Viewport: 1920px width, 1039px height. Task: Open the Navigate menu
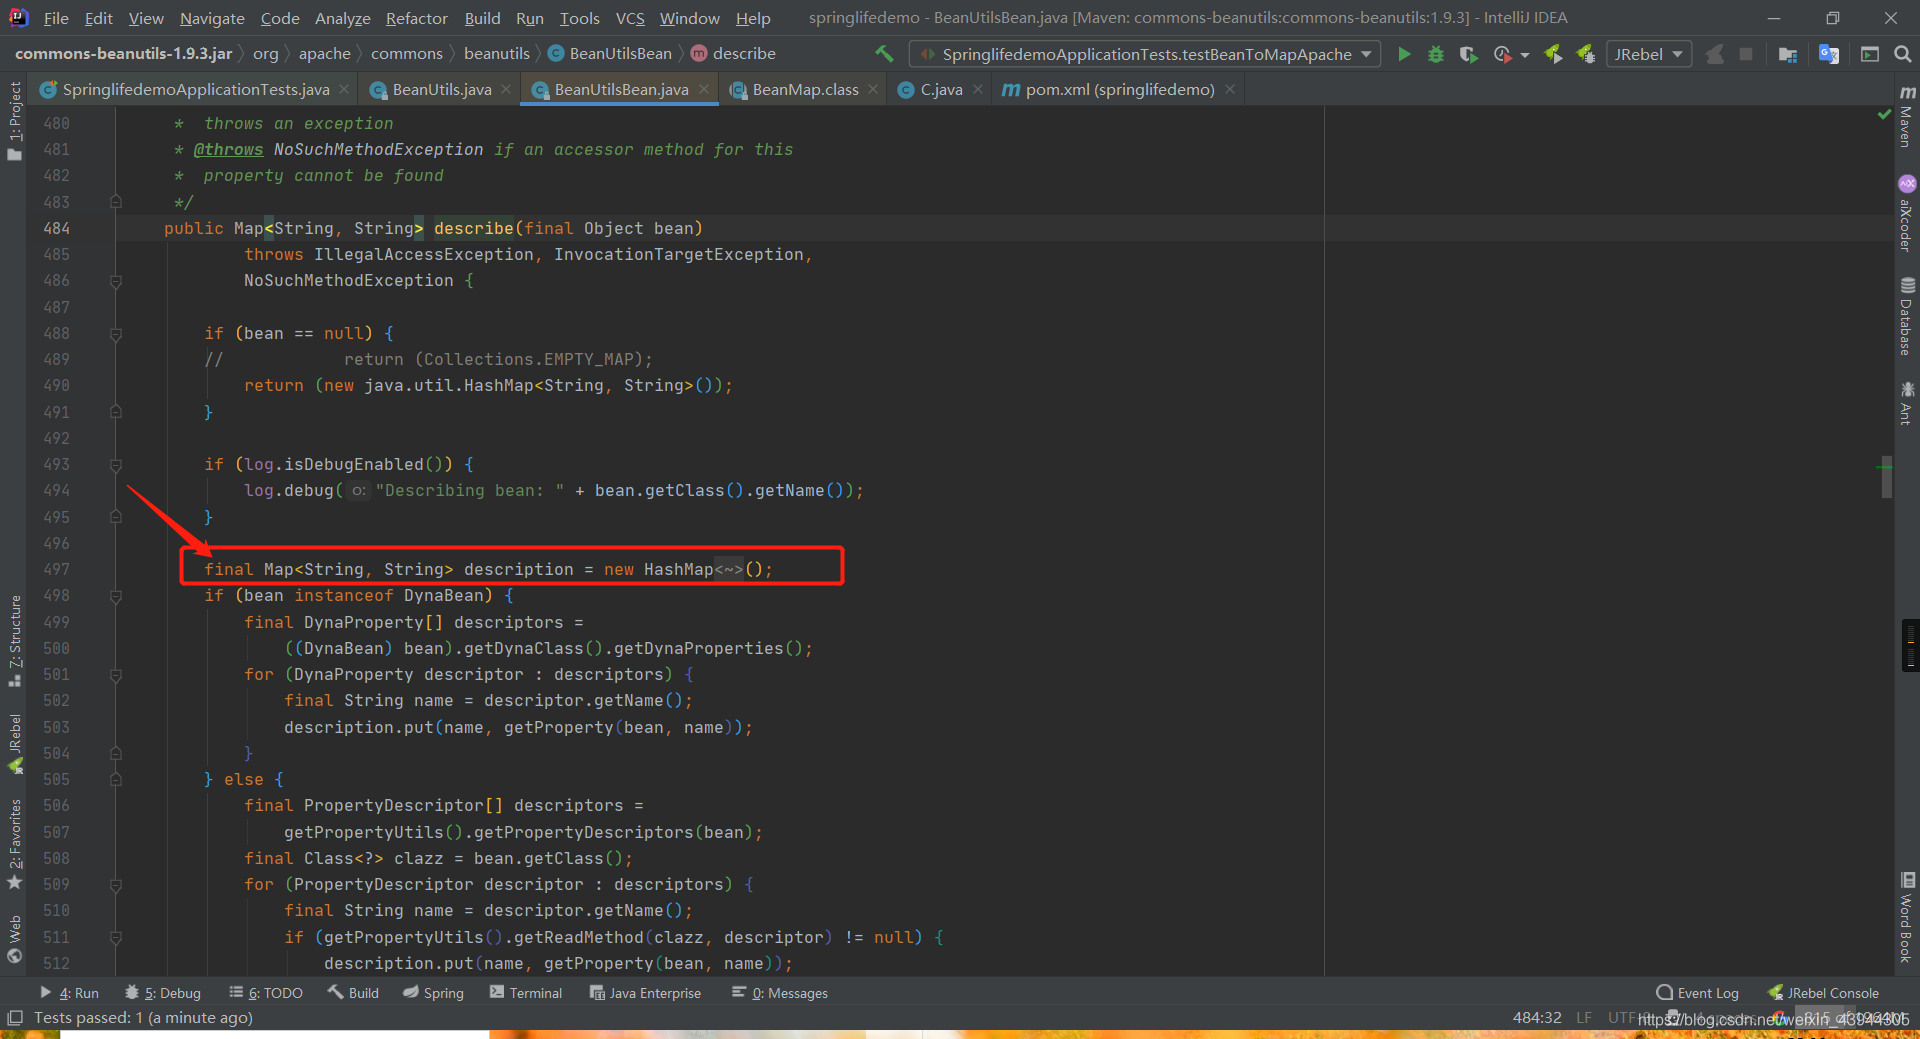212,18
